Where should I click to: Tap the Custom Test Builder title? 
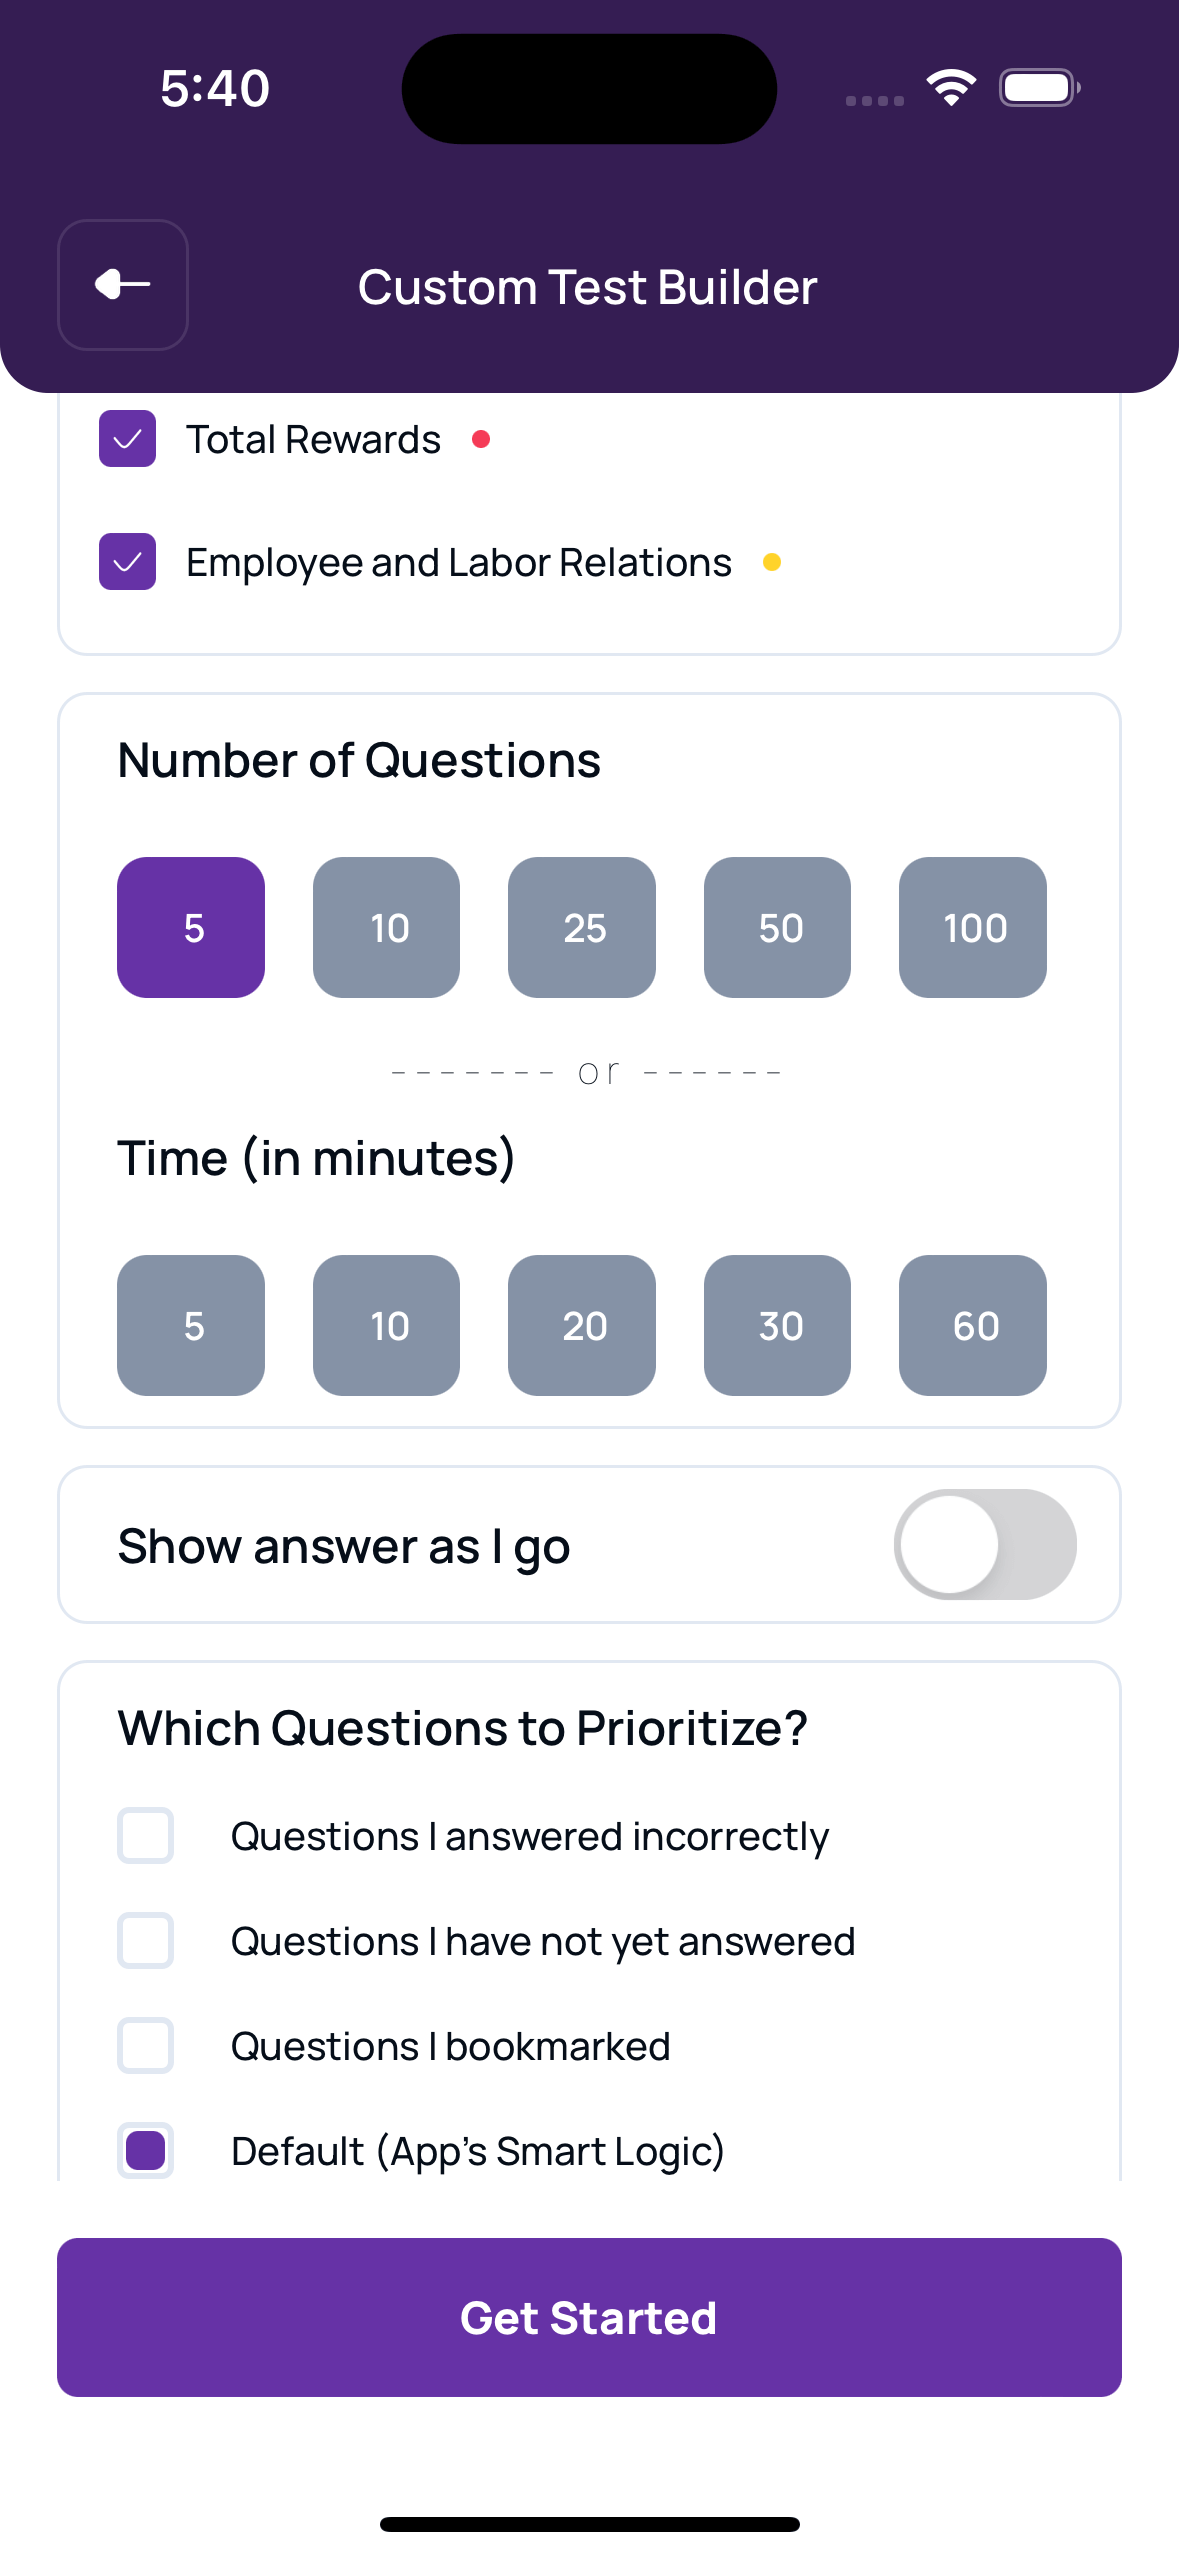pos(587,287)
